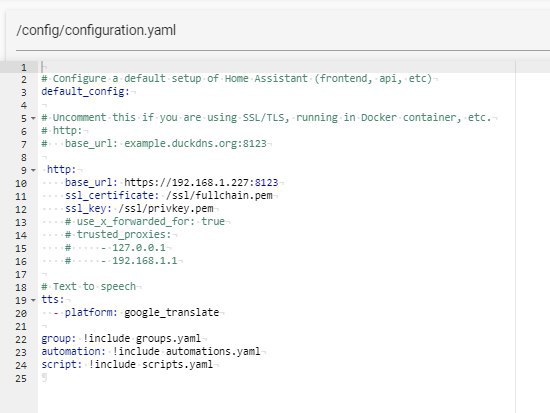This screenshot has height=413, width=550.
Task: Click the 'automations.yaml' include value
Action: 213,351
